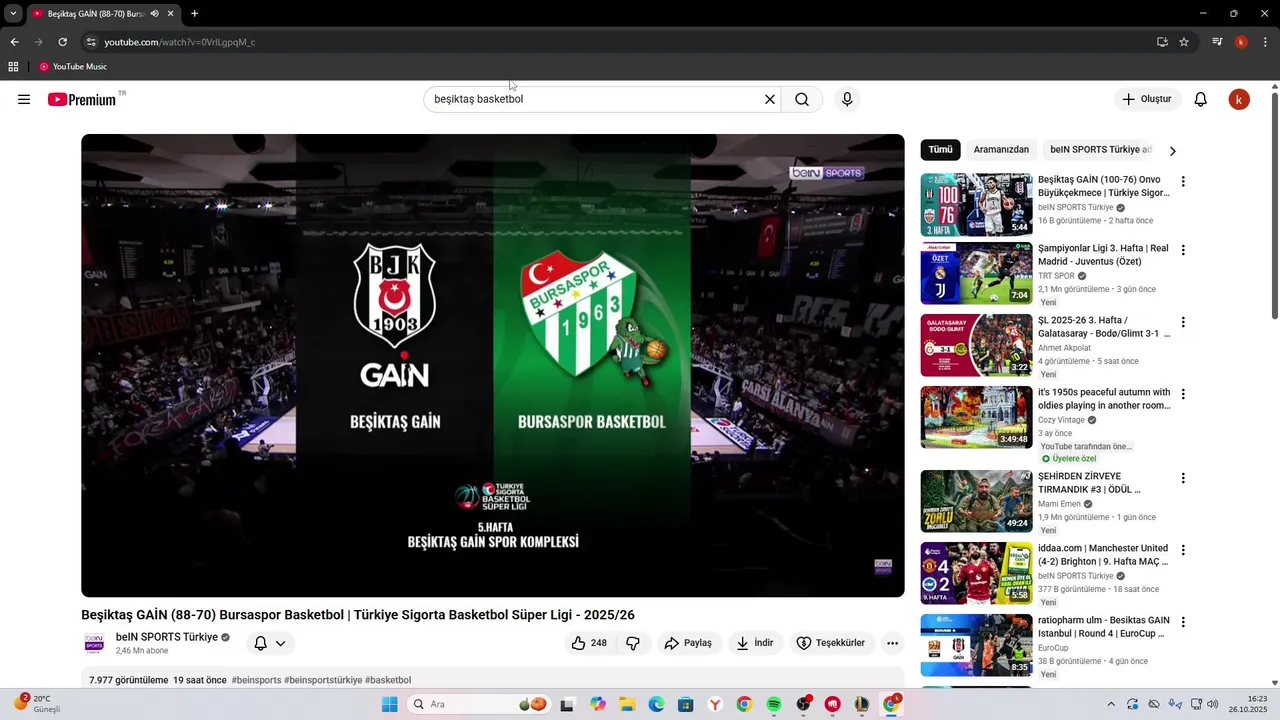Send thanks using Teşekkürler button
The width and height of the screenshot is (1280, 720).
pos(831,643)
